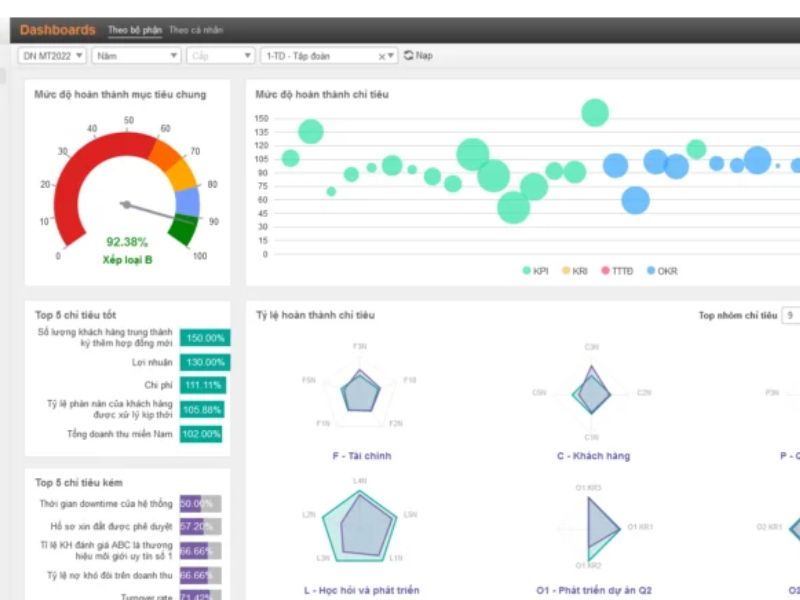Click the Lợi nhuận 130.00% bar

[x=205, y=362]
